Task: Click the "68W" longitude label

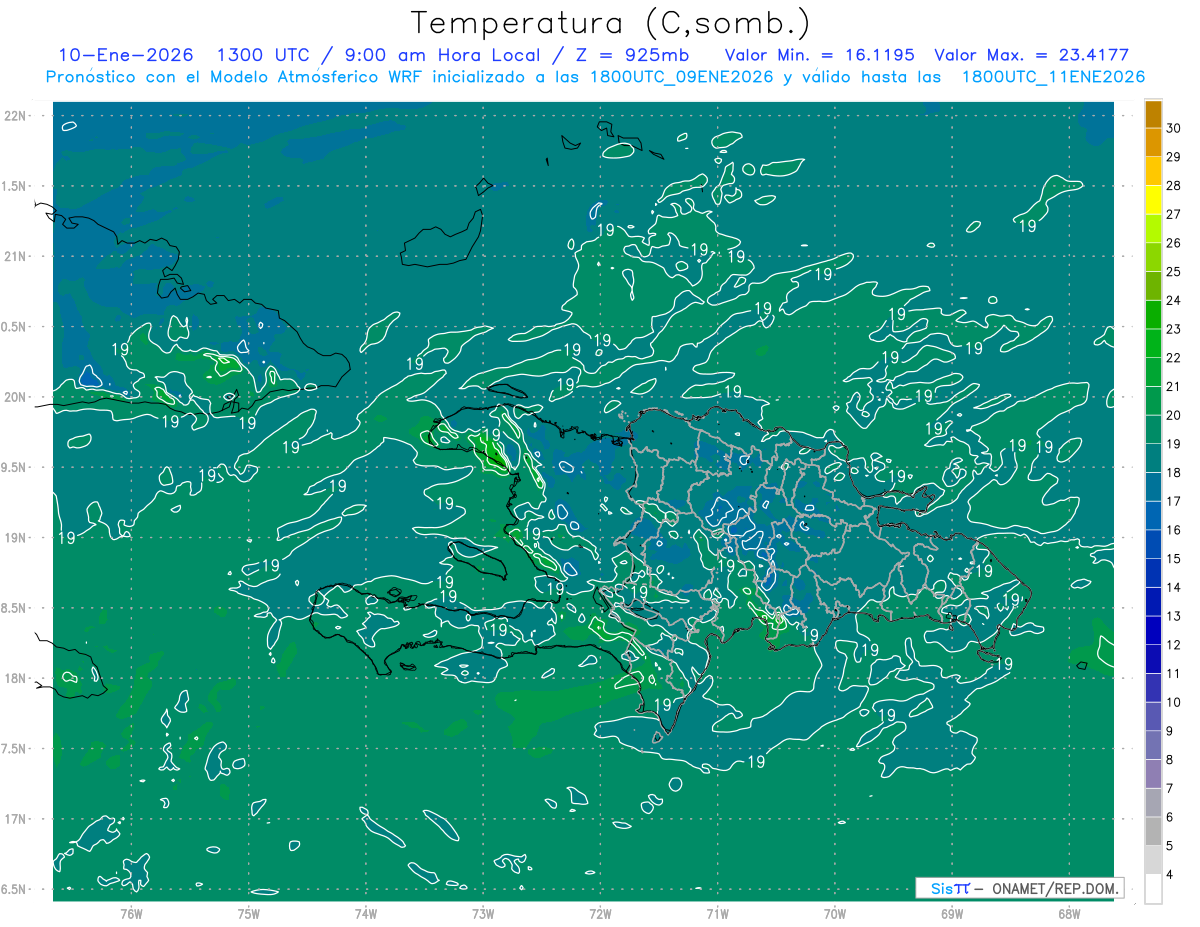Action: 1068,913
